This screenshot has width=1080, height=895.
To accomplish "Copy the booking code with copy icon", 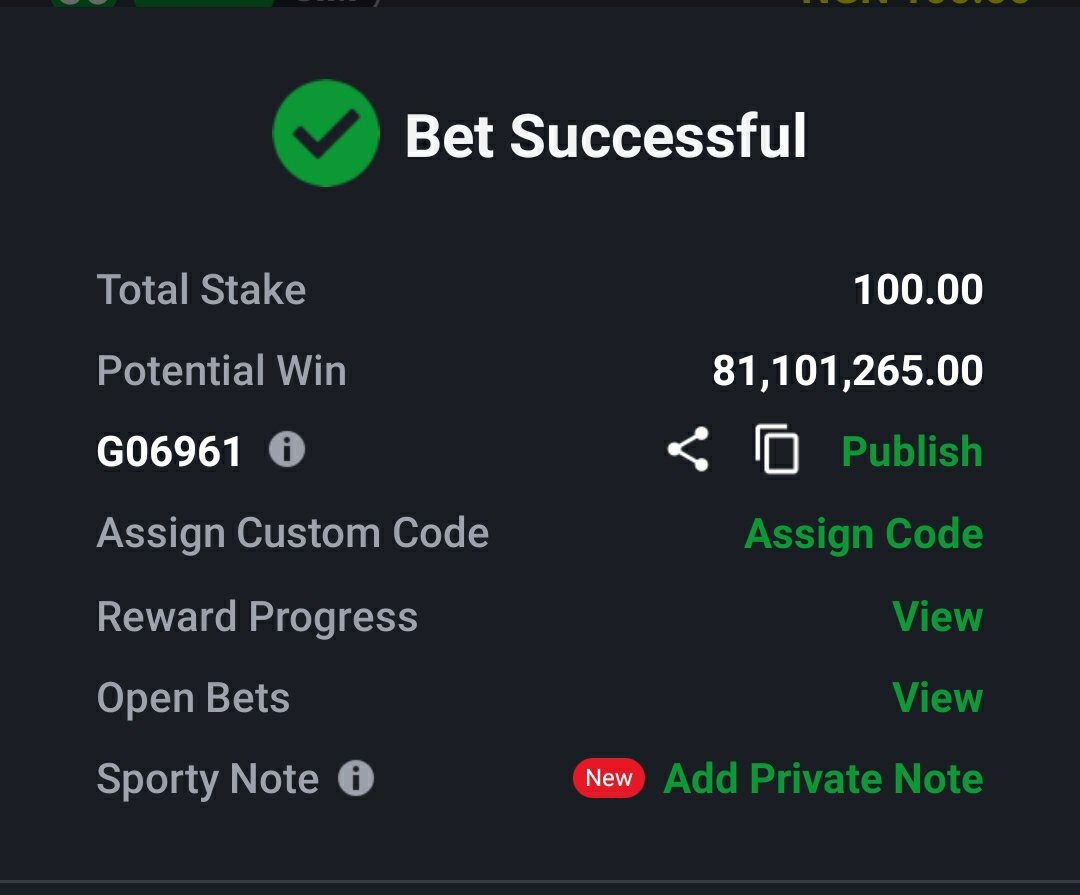I will (777, 449).
